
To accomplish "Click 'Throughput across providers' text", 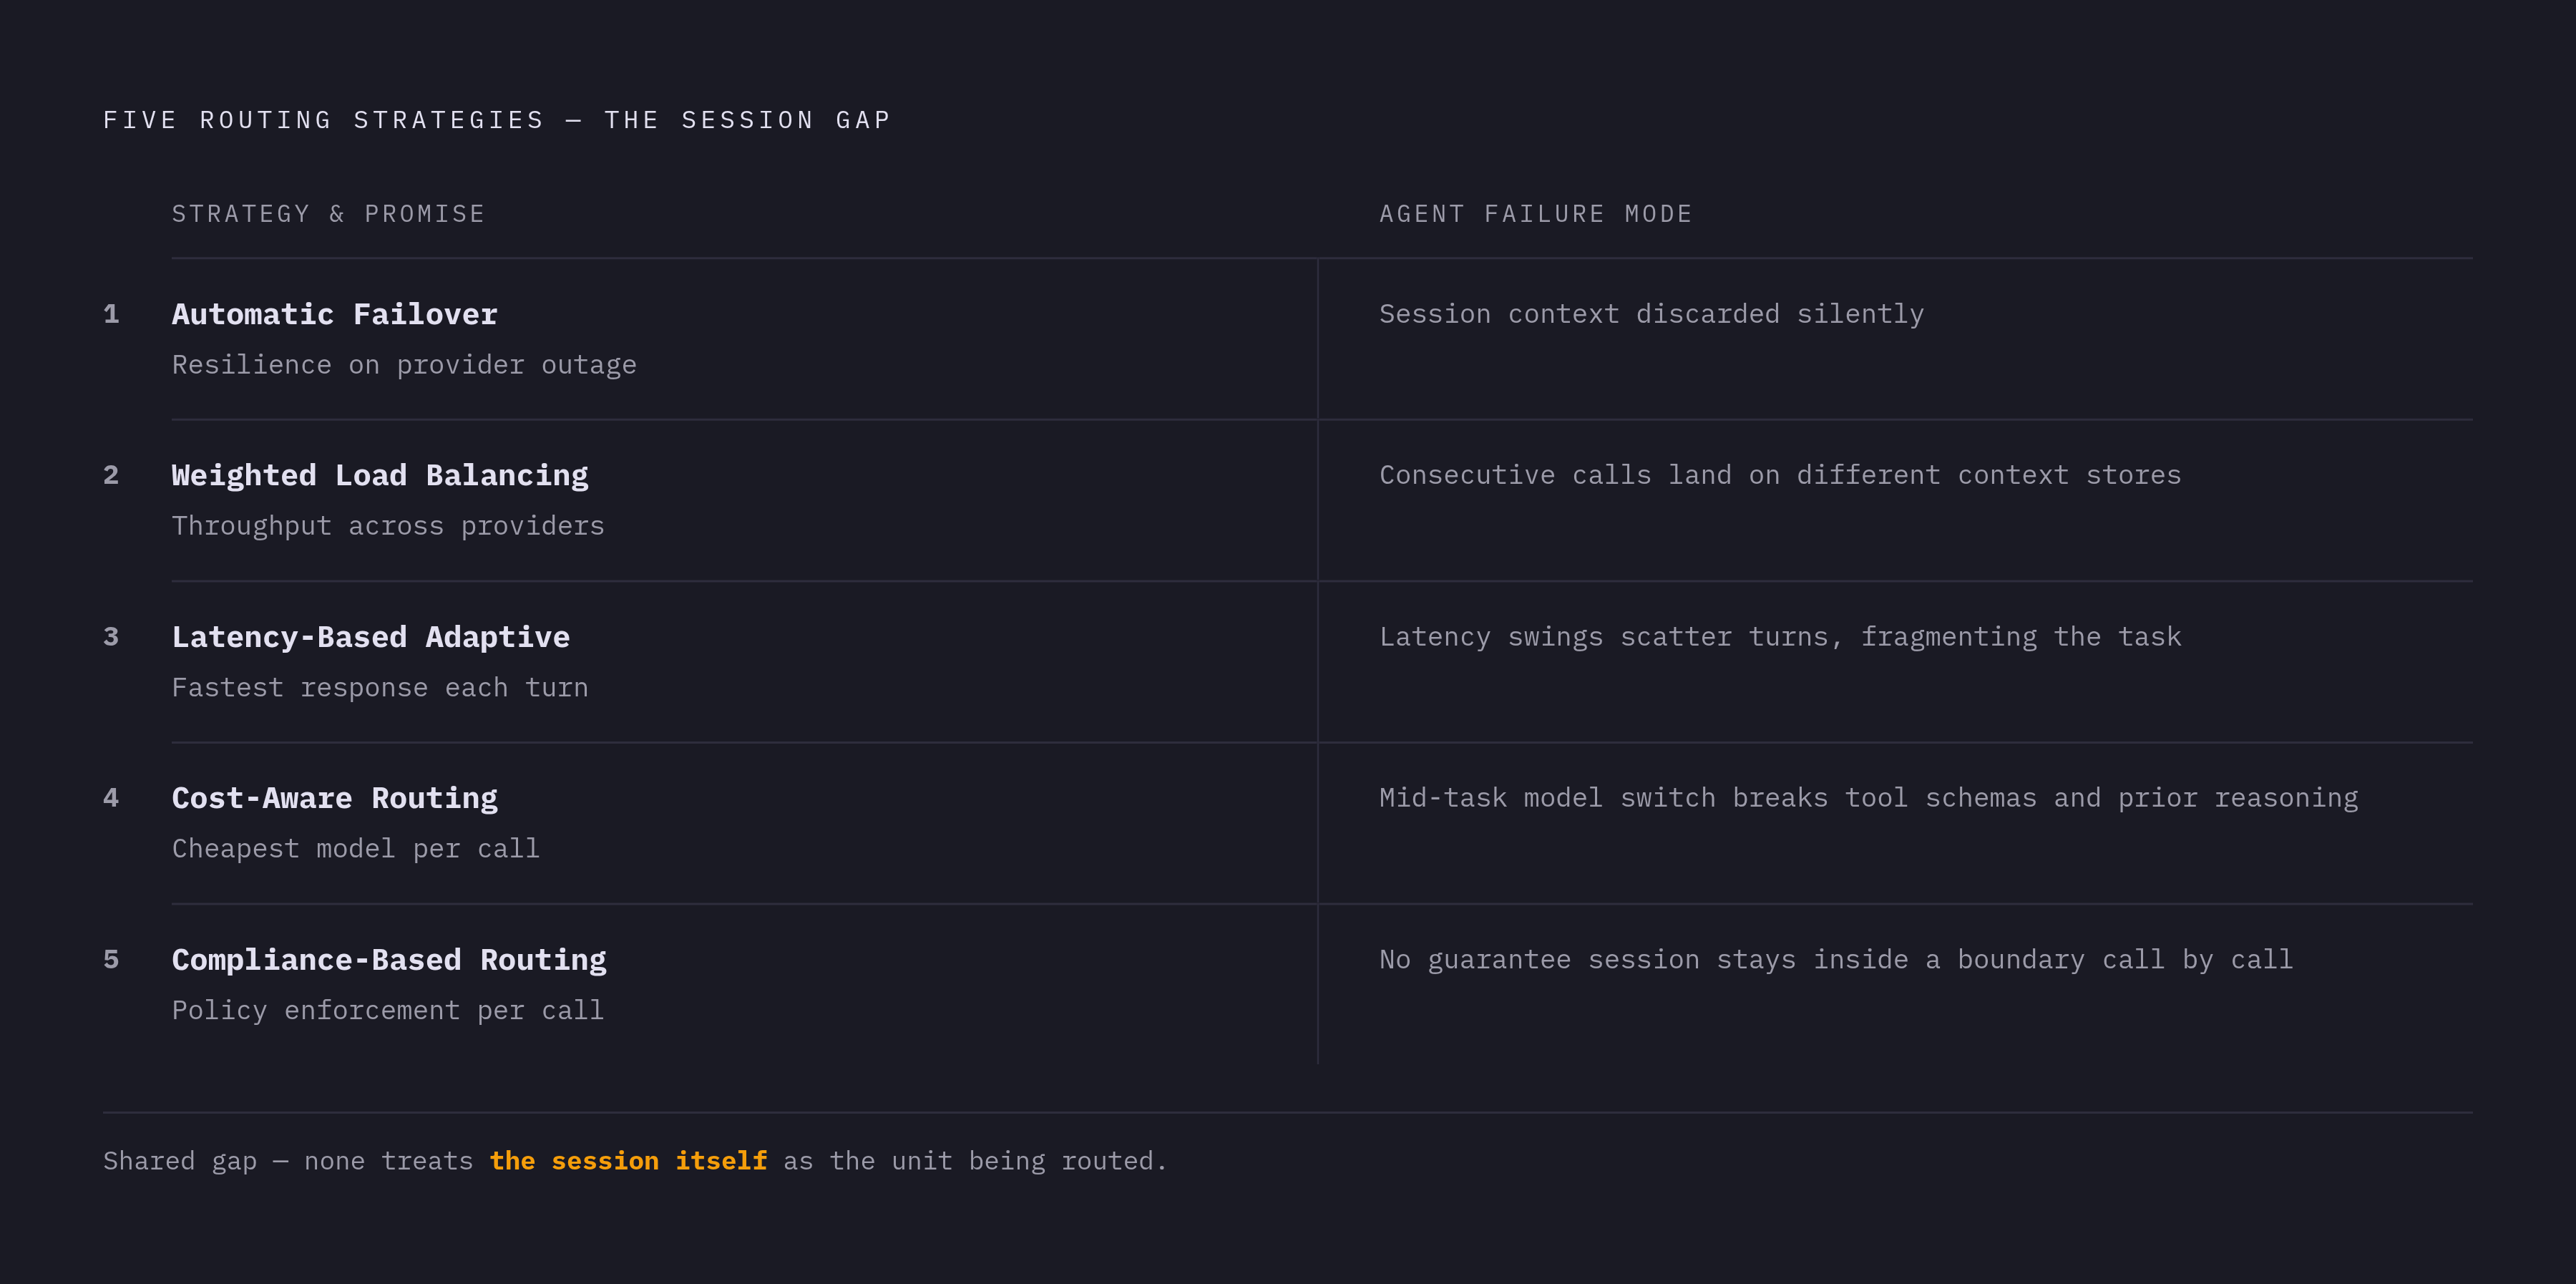I will pos(388,526).
